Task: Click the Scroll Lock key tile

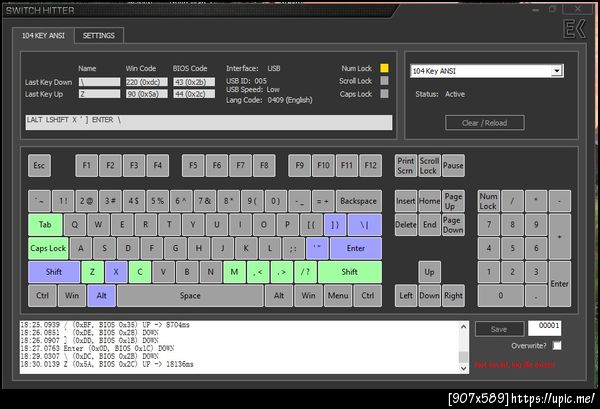Action: pos(429,165)
